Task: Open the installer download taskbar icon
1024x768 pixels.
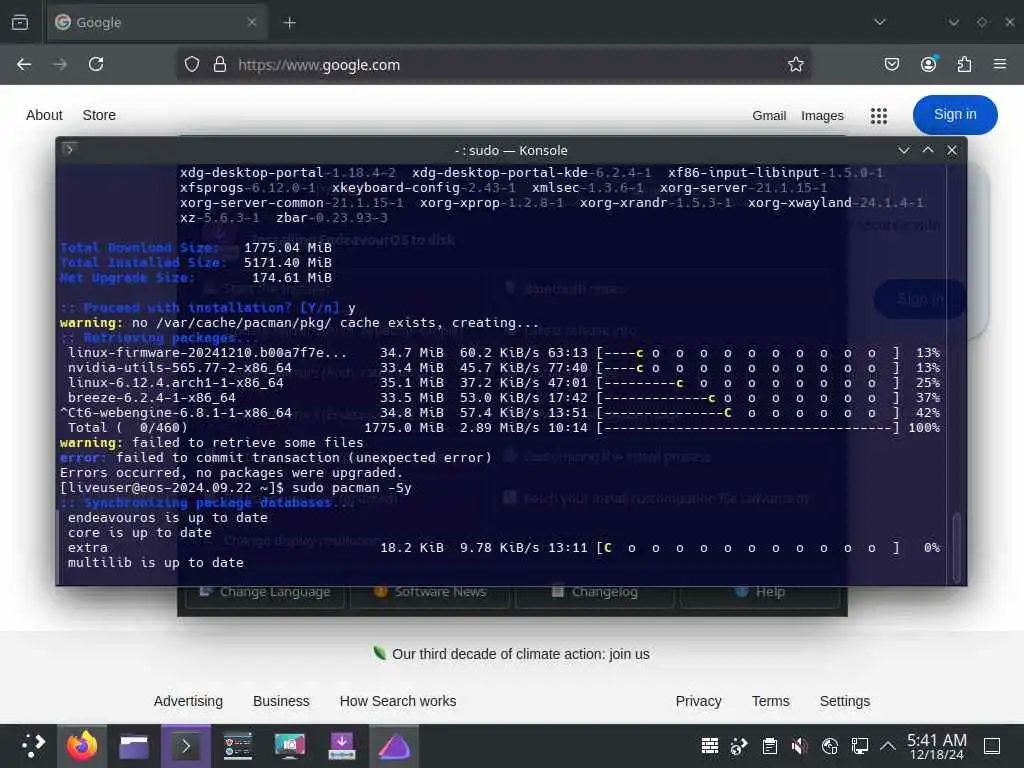Action: [x=342, y=746]
